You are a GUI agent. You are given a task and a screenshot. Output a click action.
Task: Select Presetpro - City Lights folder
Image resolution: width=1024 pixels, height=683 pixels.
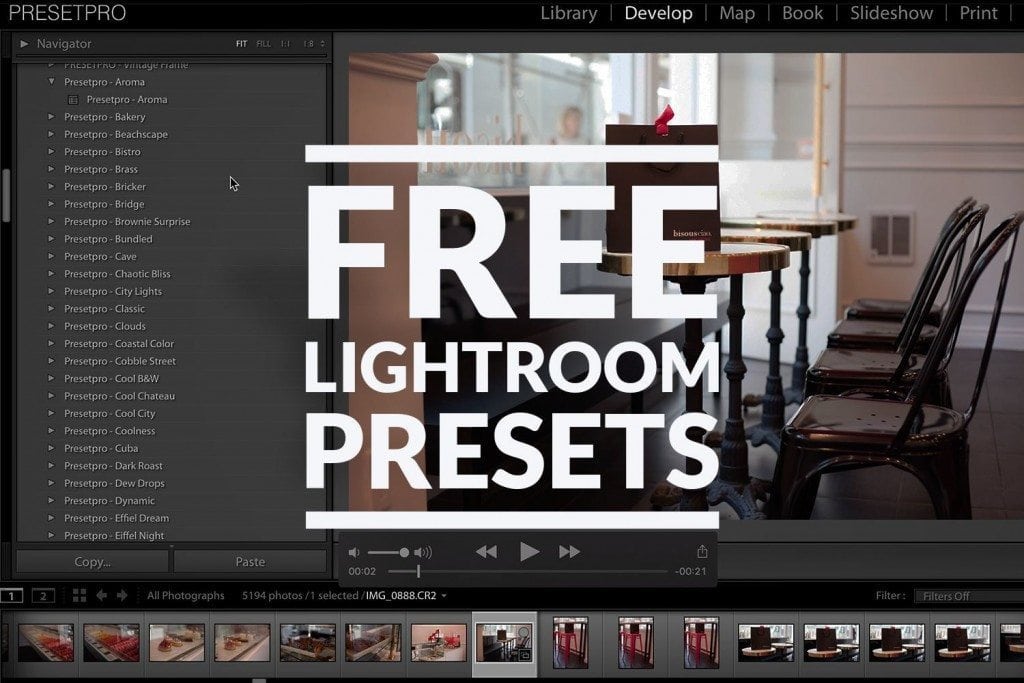[113, 291]
